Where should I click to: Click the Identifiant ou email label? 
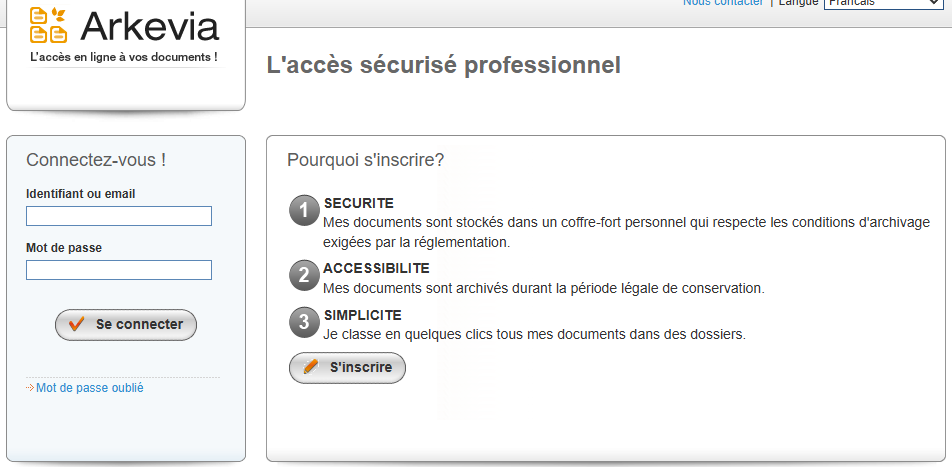point(80,194)
